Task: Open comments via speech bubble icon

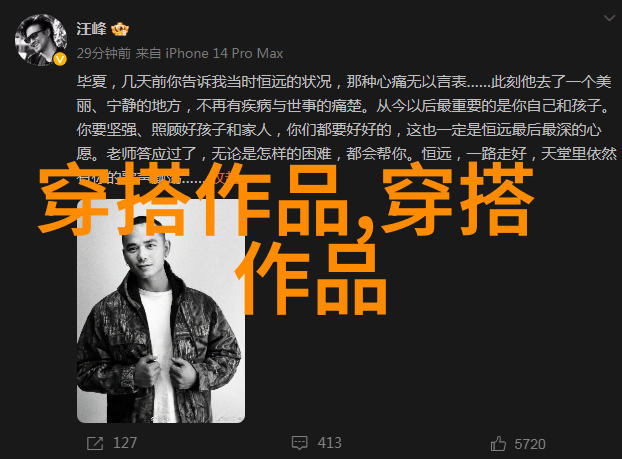Action: 299,443
